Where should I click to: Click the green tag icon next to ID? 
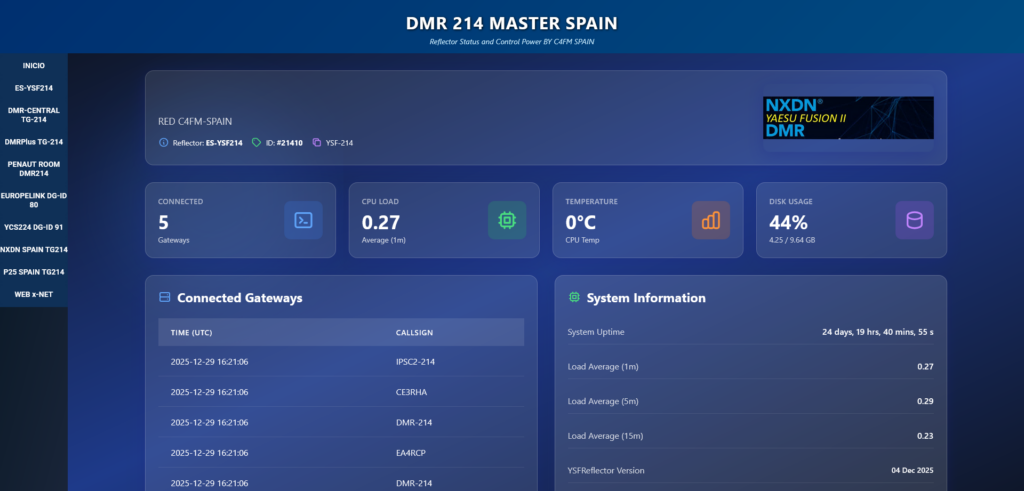pos(257,143)
